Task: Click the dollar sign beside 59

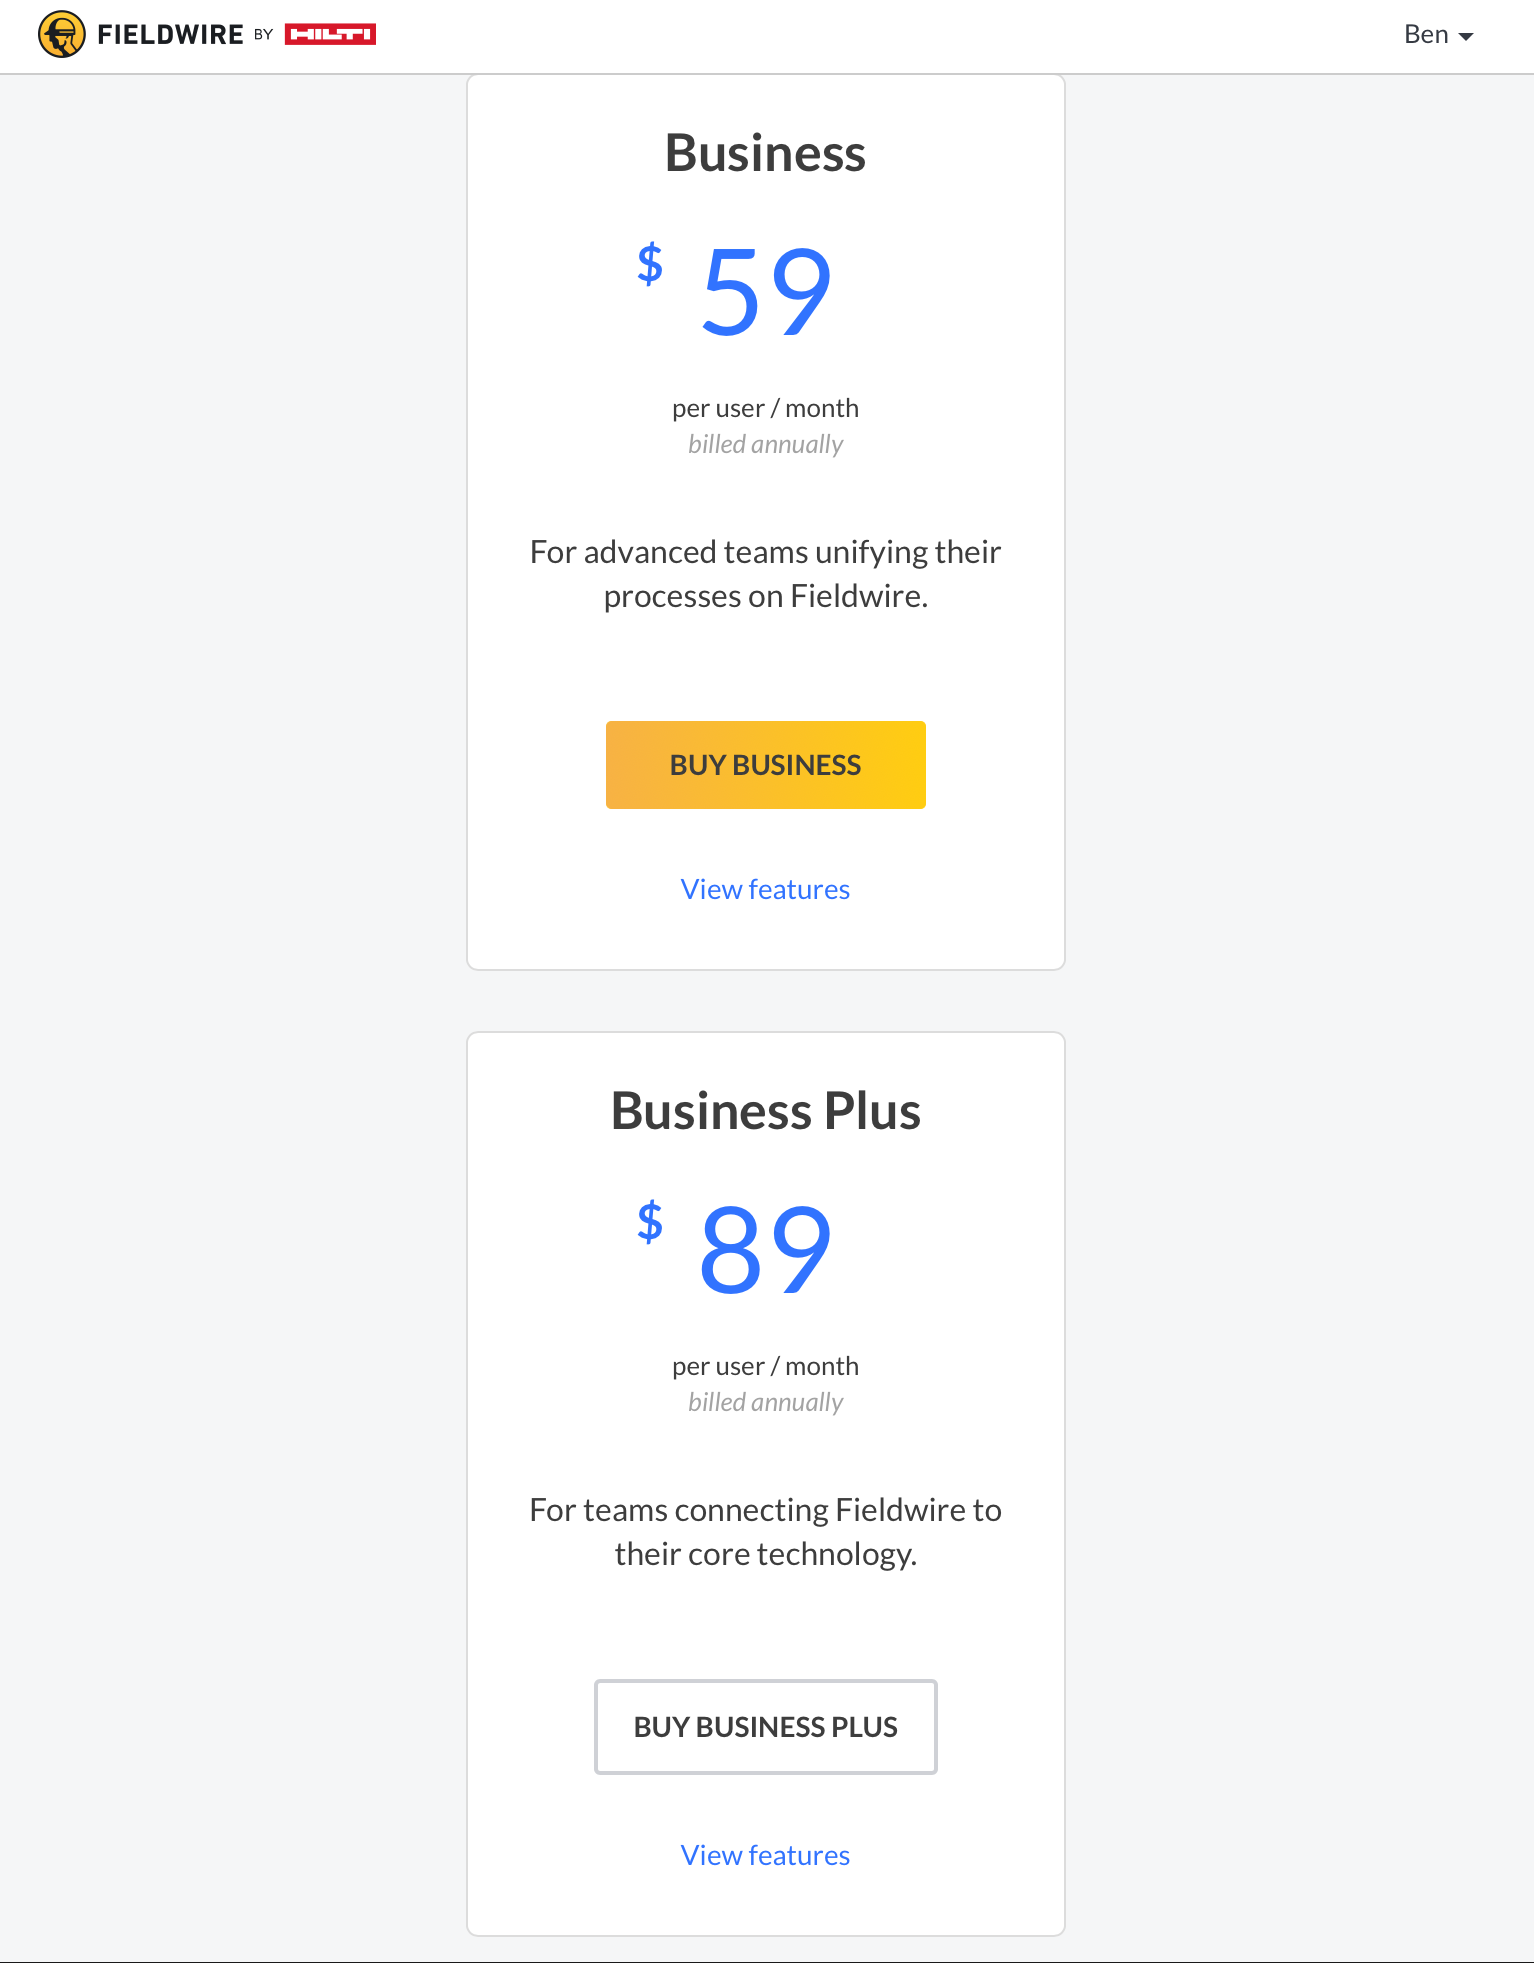Action: pos(650,264)
